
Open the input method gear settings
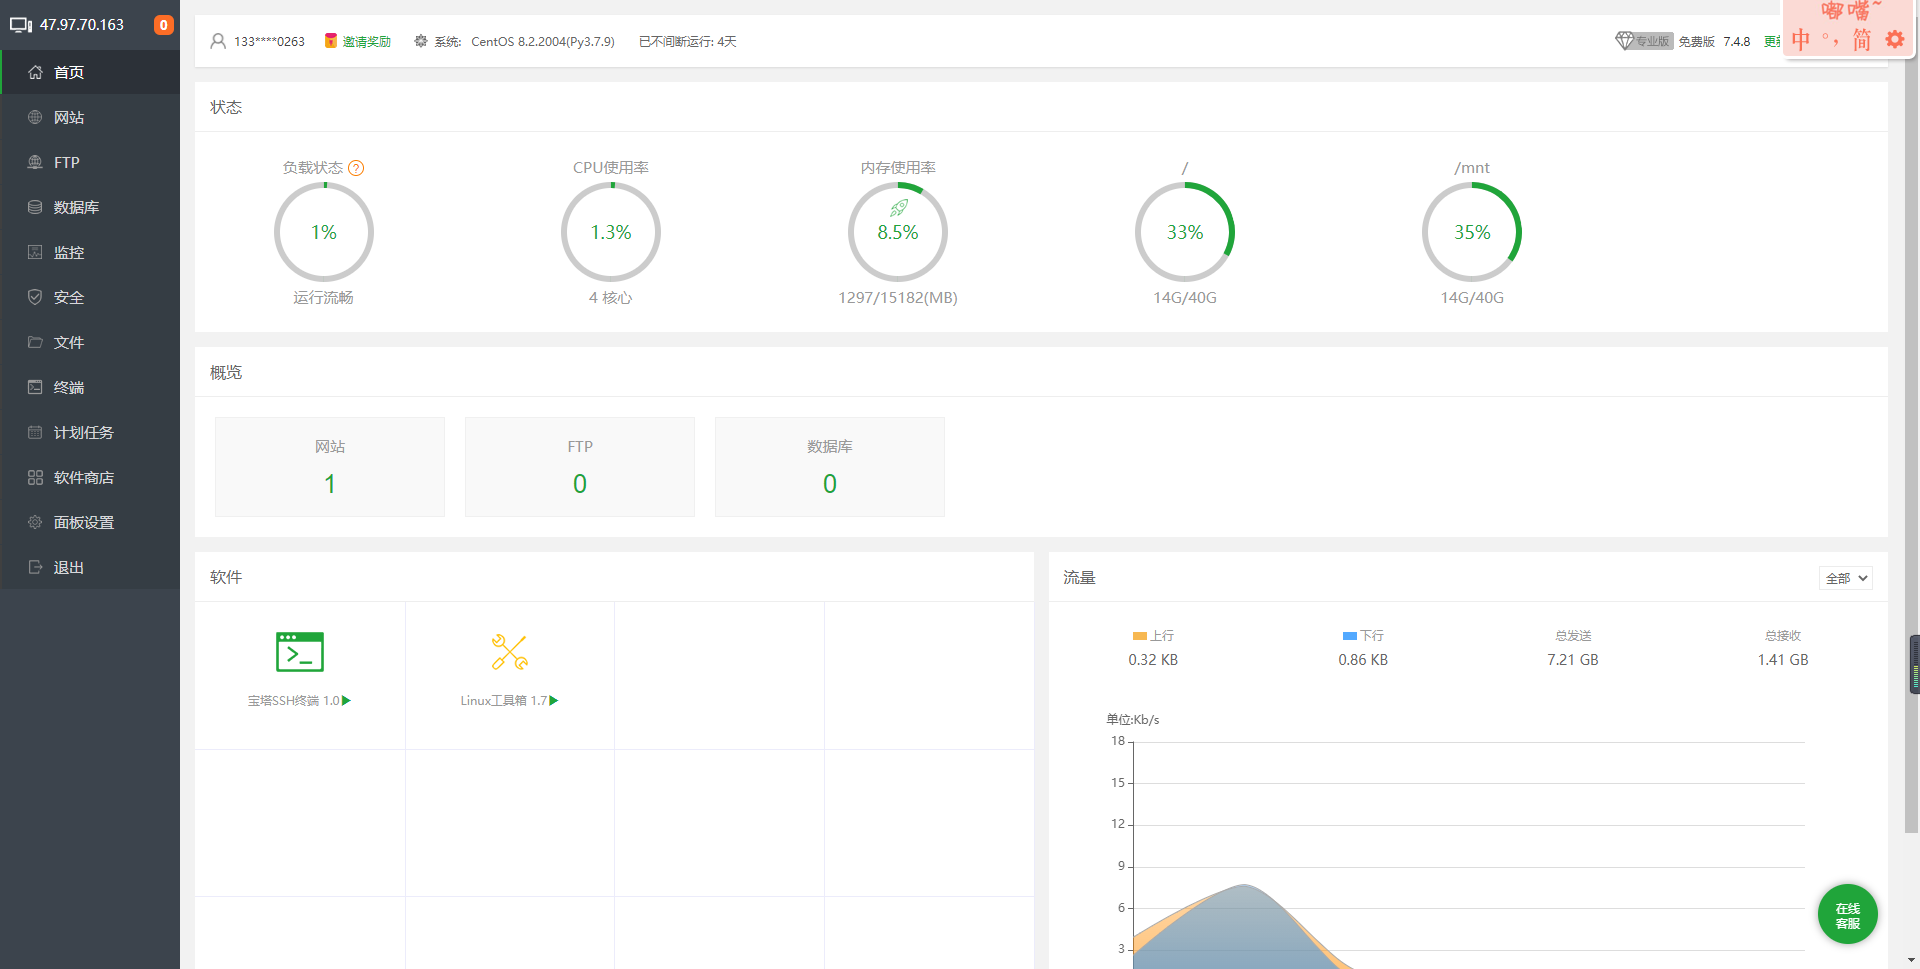click(1894, 40)
